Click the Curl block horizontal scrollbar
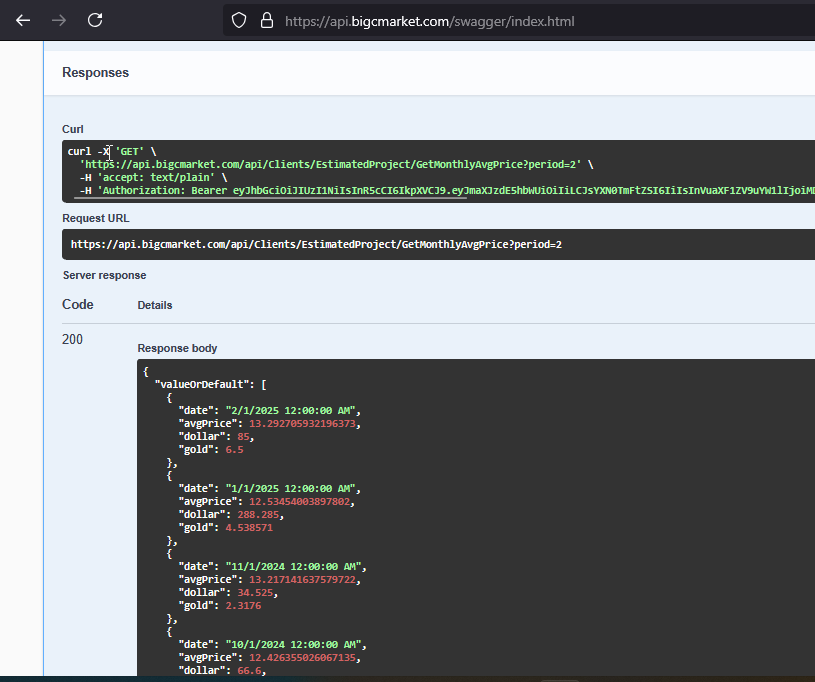 [270, 197]
